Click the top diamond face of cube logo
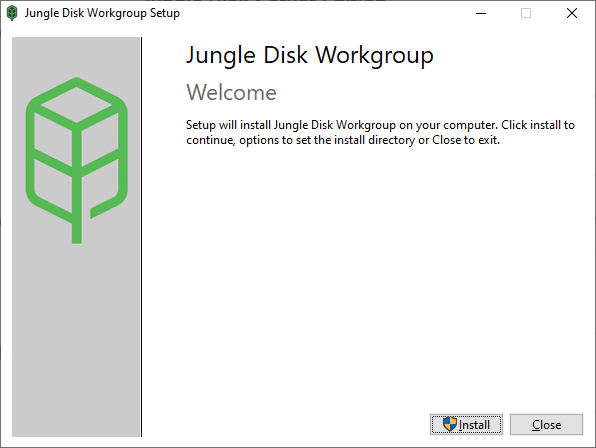This screenshot has height=448, width=596. [x=76, y=105]
